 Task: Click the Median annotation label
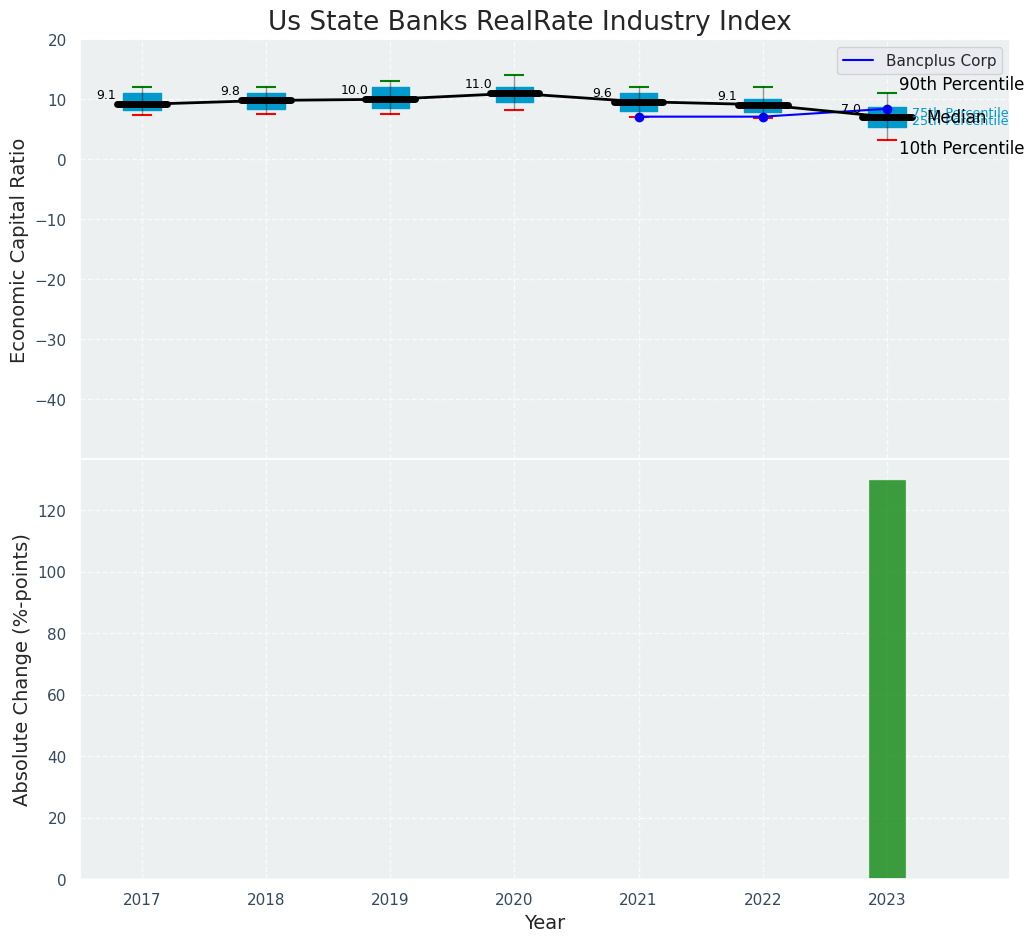(x=956, y=118)
